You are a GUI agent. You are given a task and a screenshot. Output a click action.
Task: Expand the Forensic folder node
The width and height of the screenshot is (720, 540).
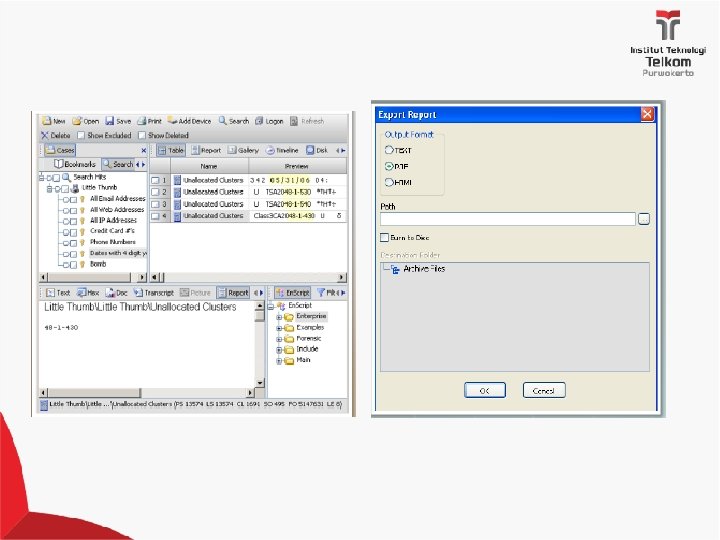point(279,339)
